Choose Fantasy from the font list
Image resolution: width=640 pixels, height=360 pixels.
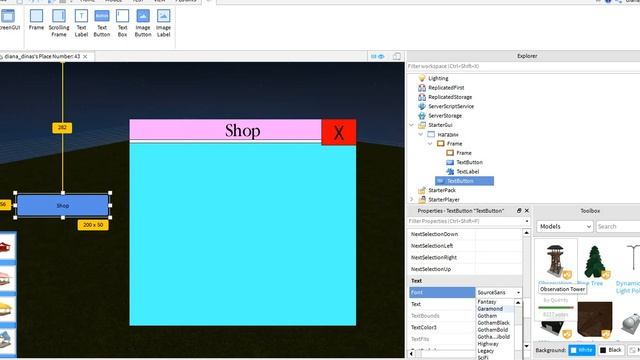pos(487,302)
